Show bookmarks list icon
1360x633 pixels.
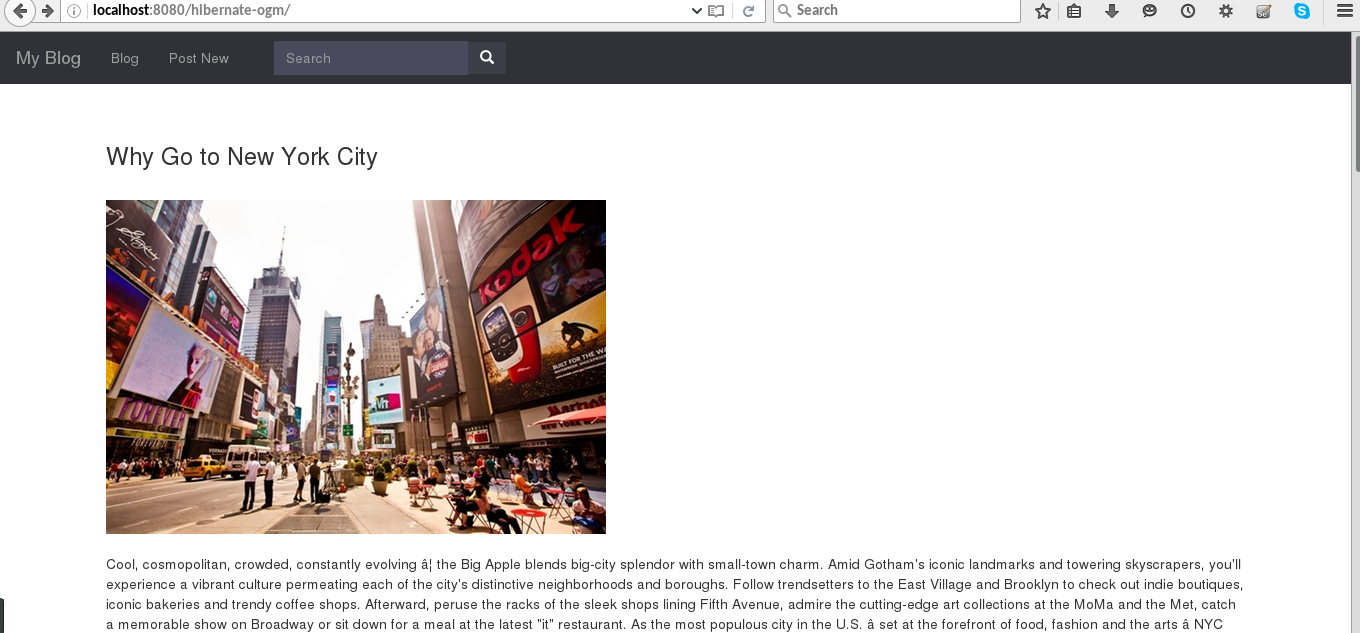point(1074,11)
